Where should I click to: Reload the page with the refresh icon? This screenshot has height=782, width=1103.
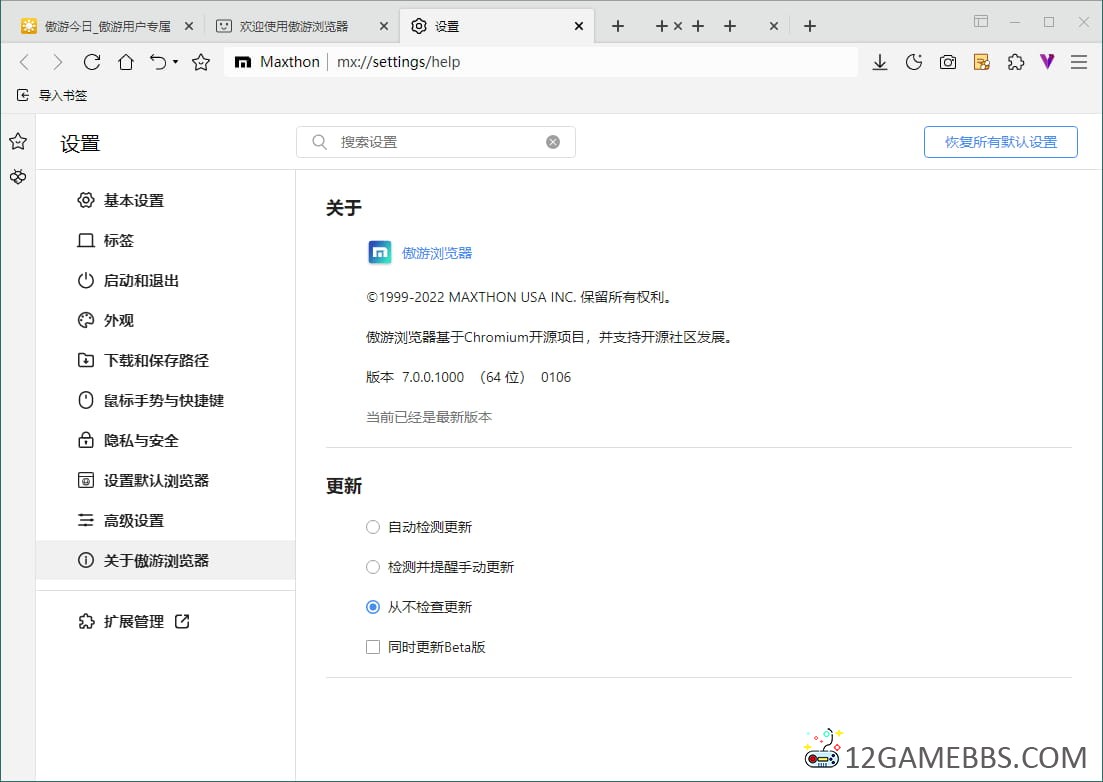(x=92, y=62)
